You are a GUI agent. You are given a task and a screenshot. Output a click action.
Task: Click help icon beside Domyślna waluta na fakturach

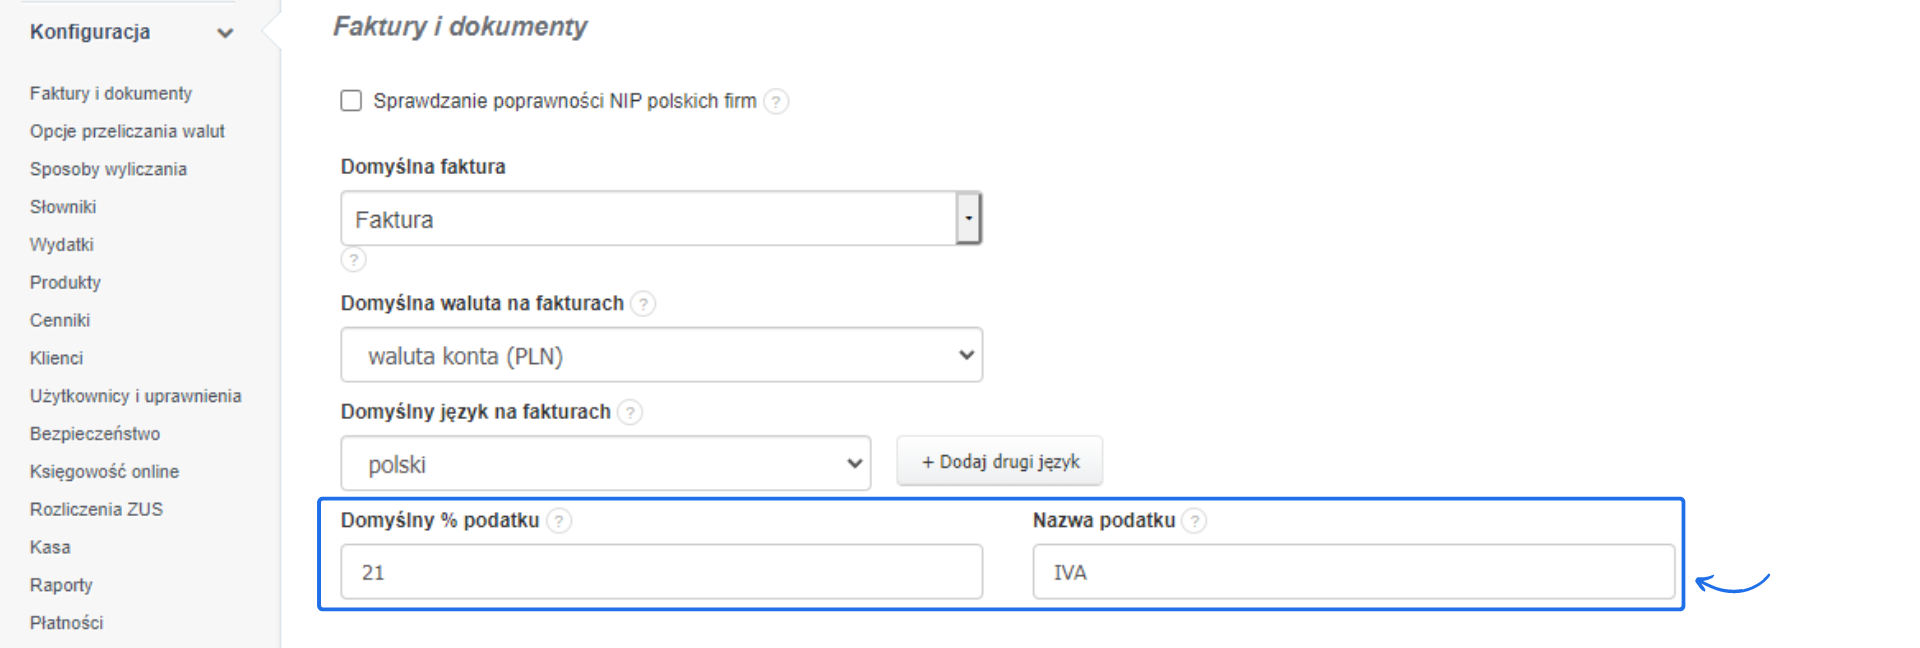tap(644, 304)
